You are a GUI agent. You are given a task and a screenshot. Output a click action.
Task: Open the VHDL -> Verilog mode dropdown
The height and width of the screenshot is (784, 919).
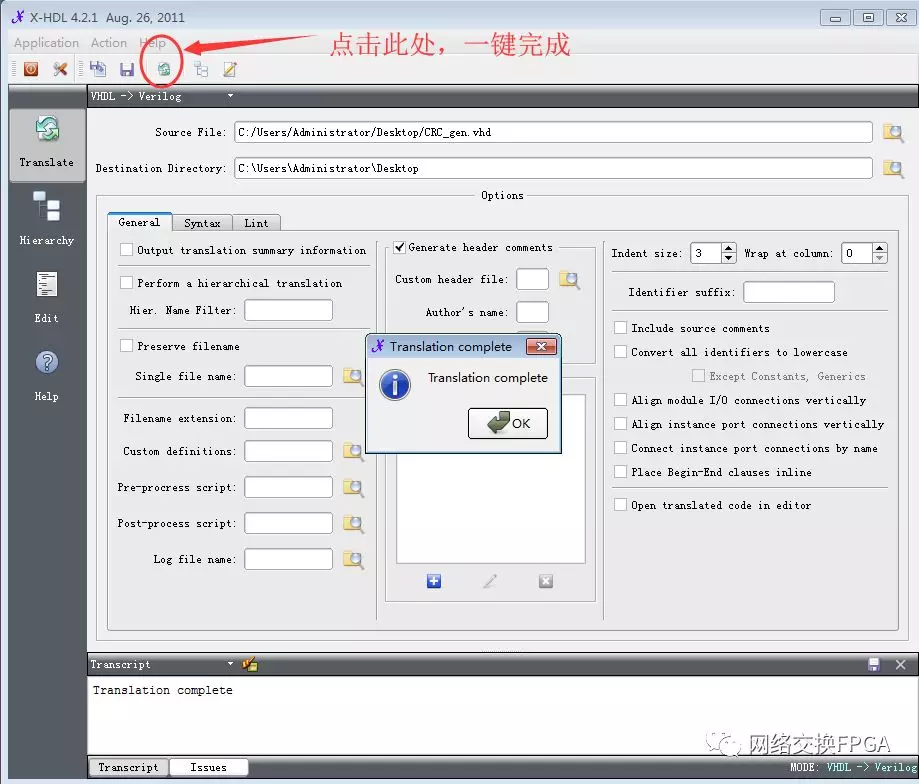tap(230, 96)
